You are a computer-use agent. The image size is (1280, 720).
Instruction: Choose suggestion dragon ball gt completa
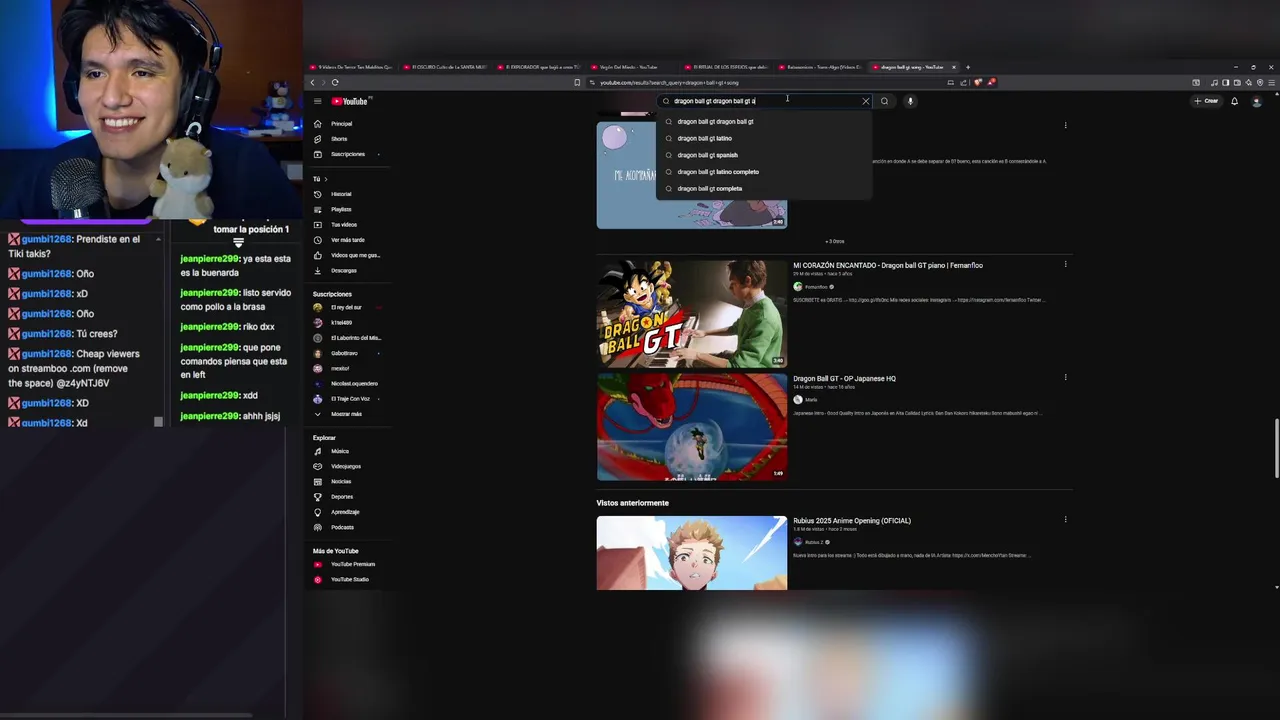click(764, 188)
